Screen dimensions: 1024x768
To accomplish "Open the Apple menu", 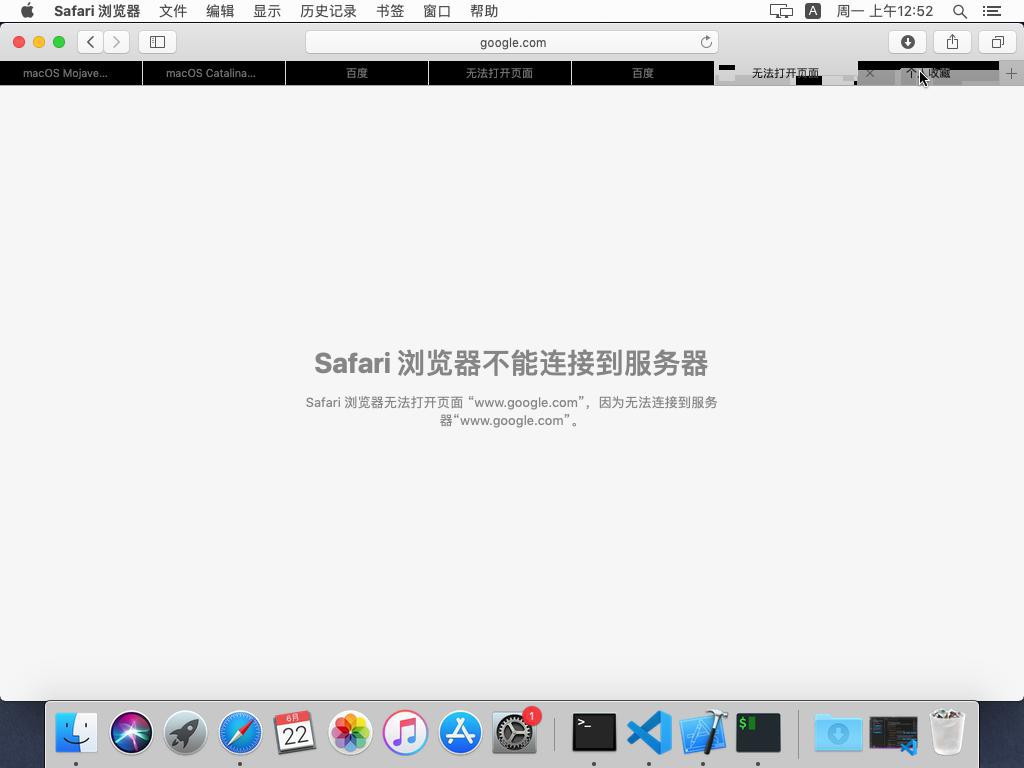I will tap(27, 11).
